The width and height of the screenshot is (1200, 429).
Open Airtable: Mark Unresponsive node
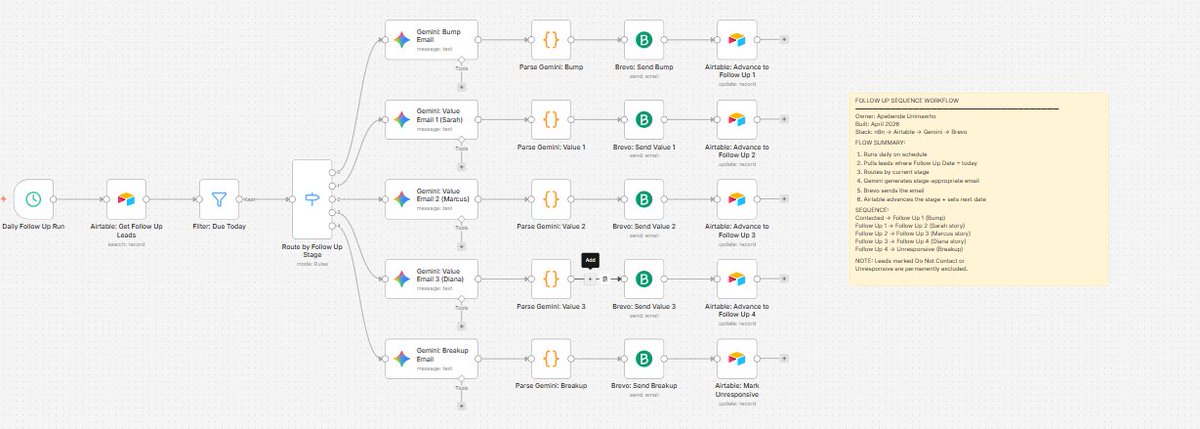click(x=737, y=359)
